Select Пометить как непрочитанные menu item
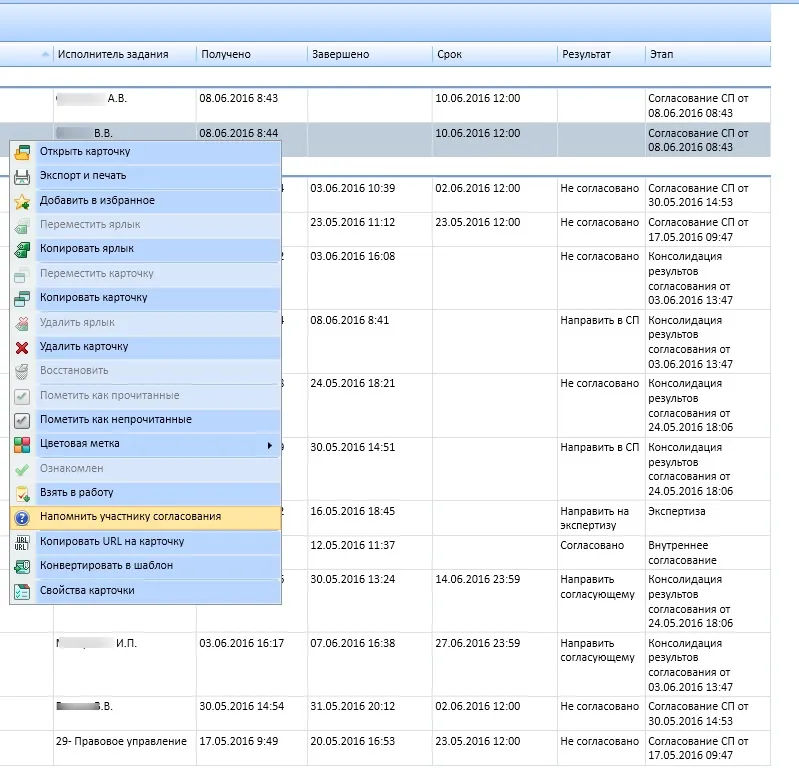This screenshot has height=779, width=799. coord(116,420)
